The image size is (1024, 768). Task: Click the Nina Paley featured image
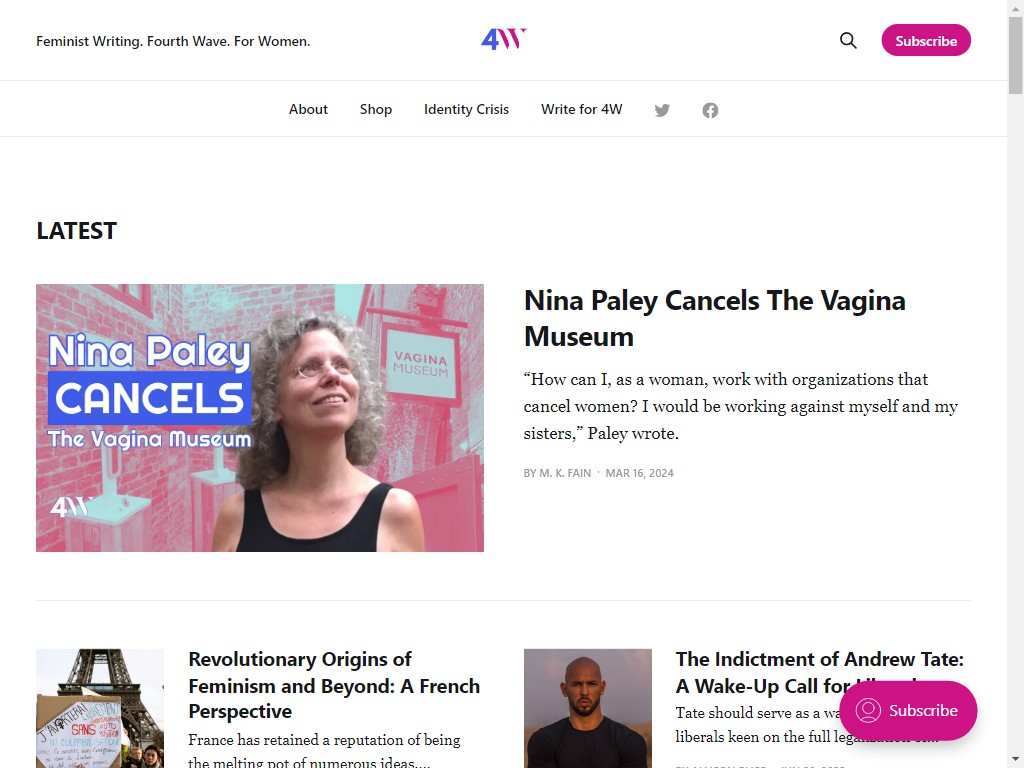pos(260,418)
